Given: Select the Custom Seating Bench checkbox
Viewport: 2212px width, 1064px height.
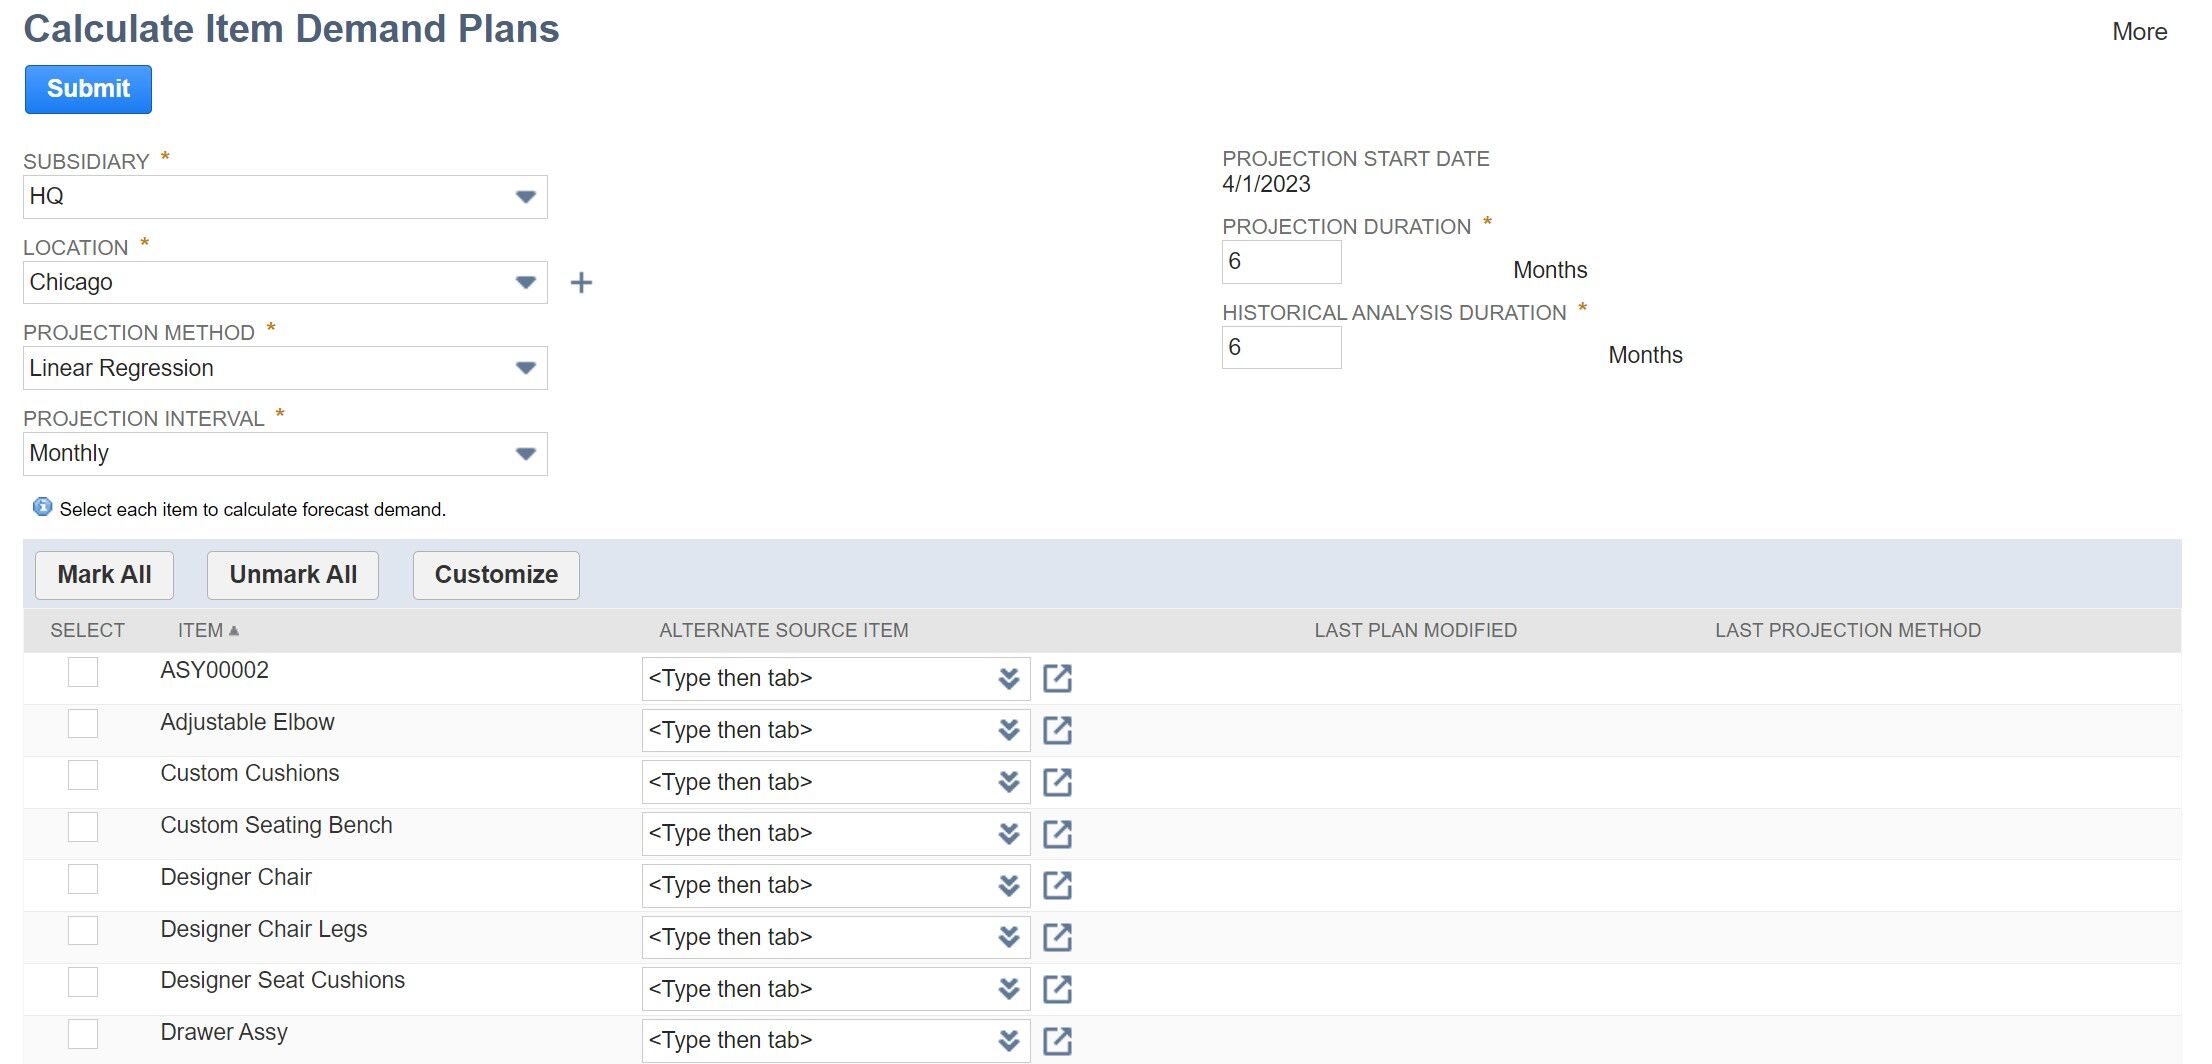Looking at the screenshot, I should click(x=82, y=827).
